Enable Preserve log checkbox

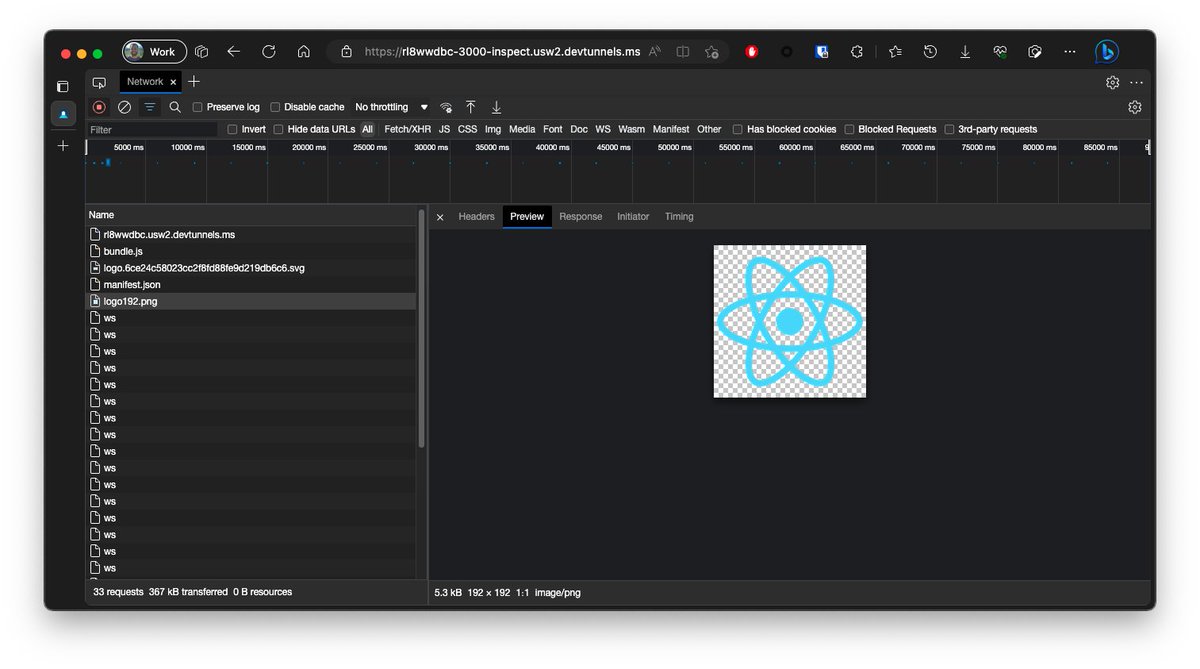pos(197,107)
